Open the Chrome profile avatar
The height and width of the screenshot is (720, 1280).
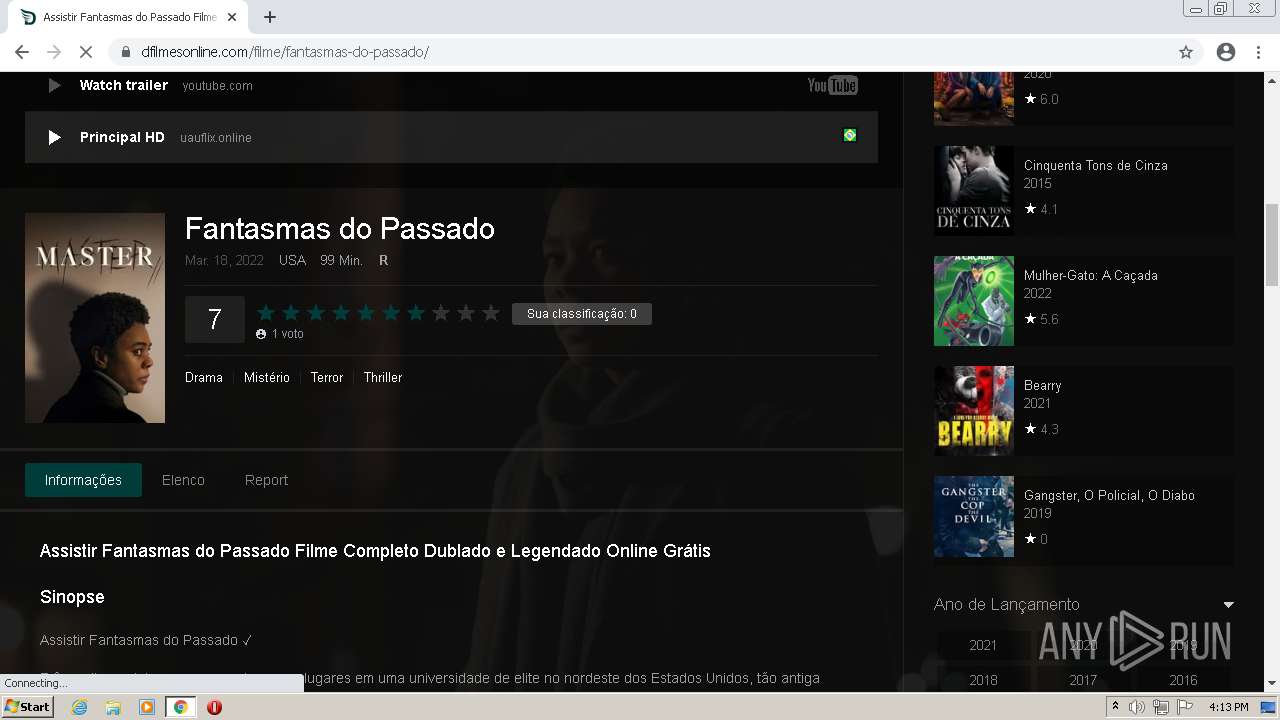click(x=1226, y=52)
